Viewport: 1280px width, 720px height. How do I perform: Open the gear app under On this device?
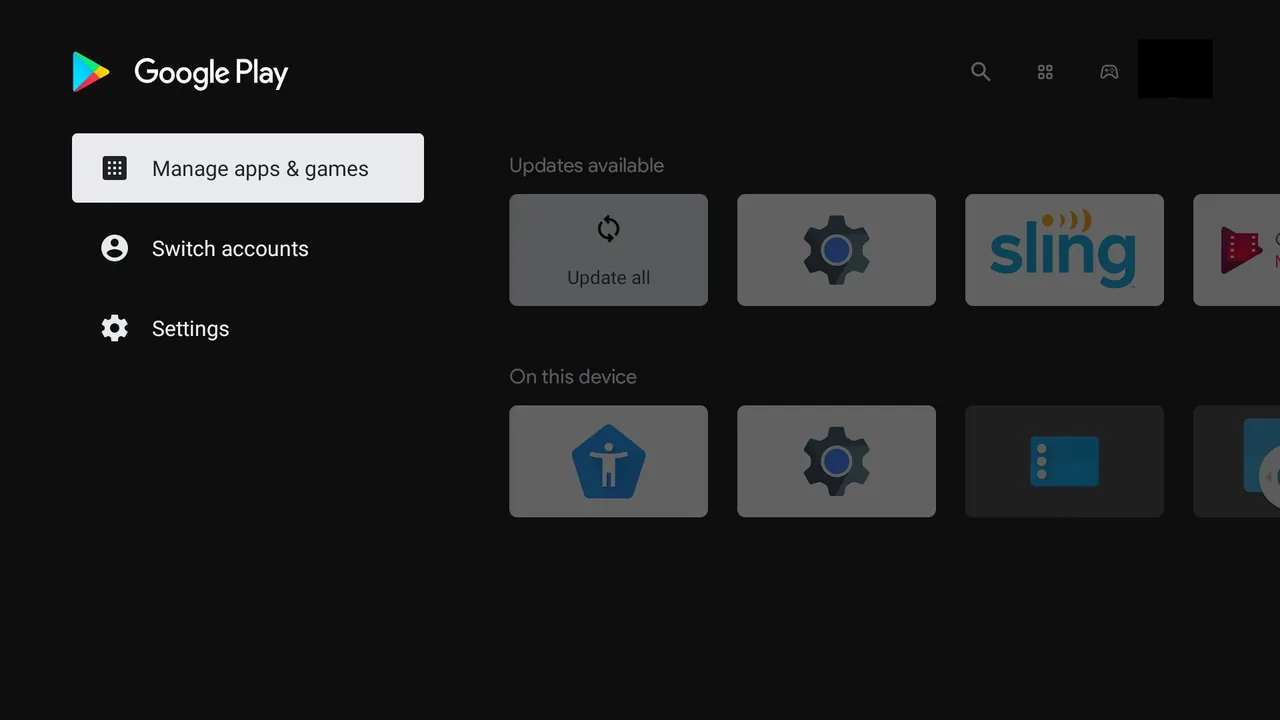point(836,461)
